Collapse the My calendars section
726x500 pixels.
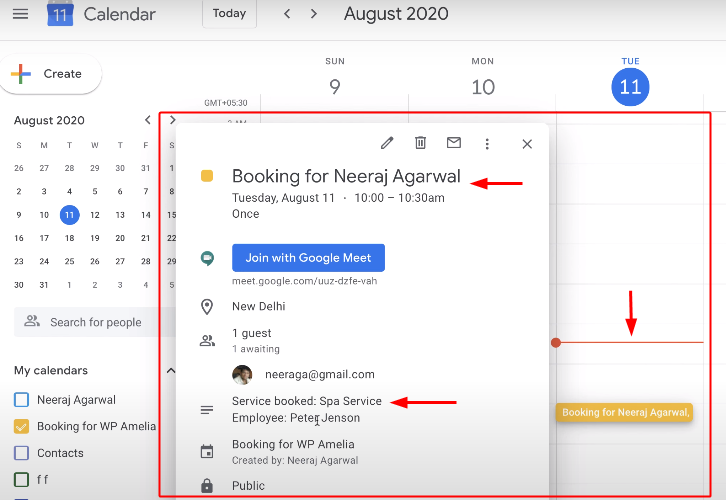170,370
